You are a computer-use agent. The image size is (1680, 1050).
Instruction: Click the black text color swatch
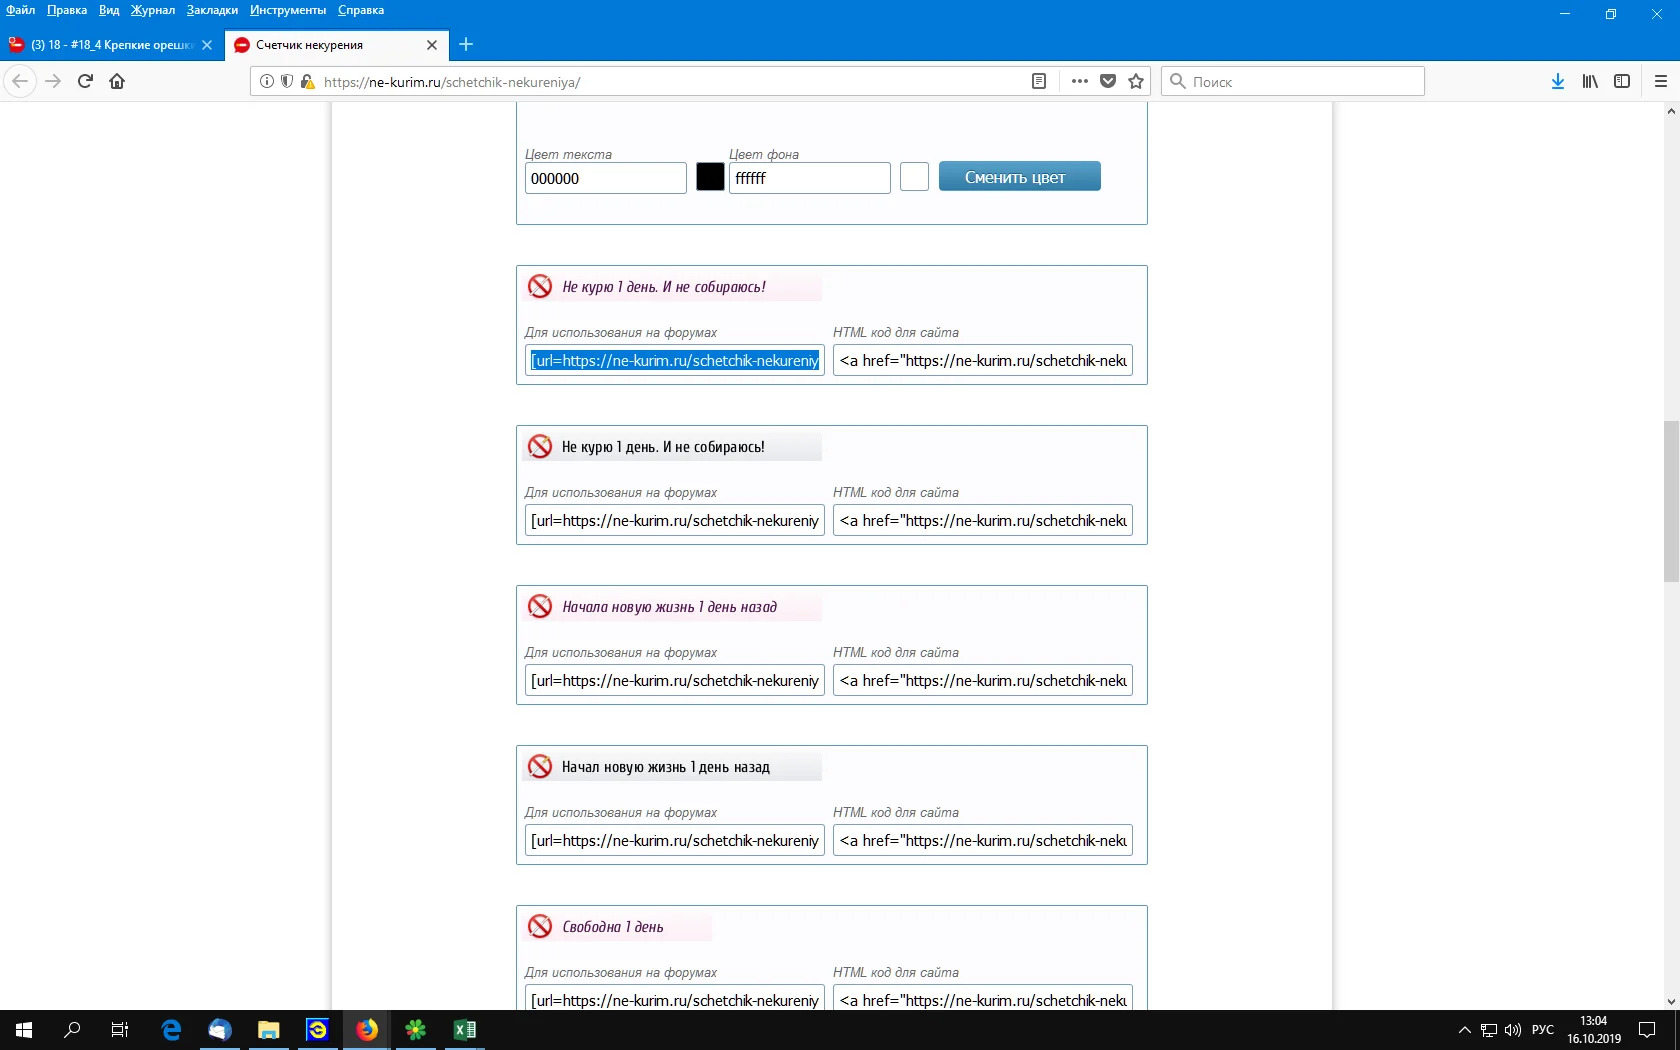tap(710, 177)
